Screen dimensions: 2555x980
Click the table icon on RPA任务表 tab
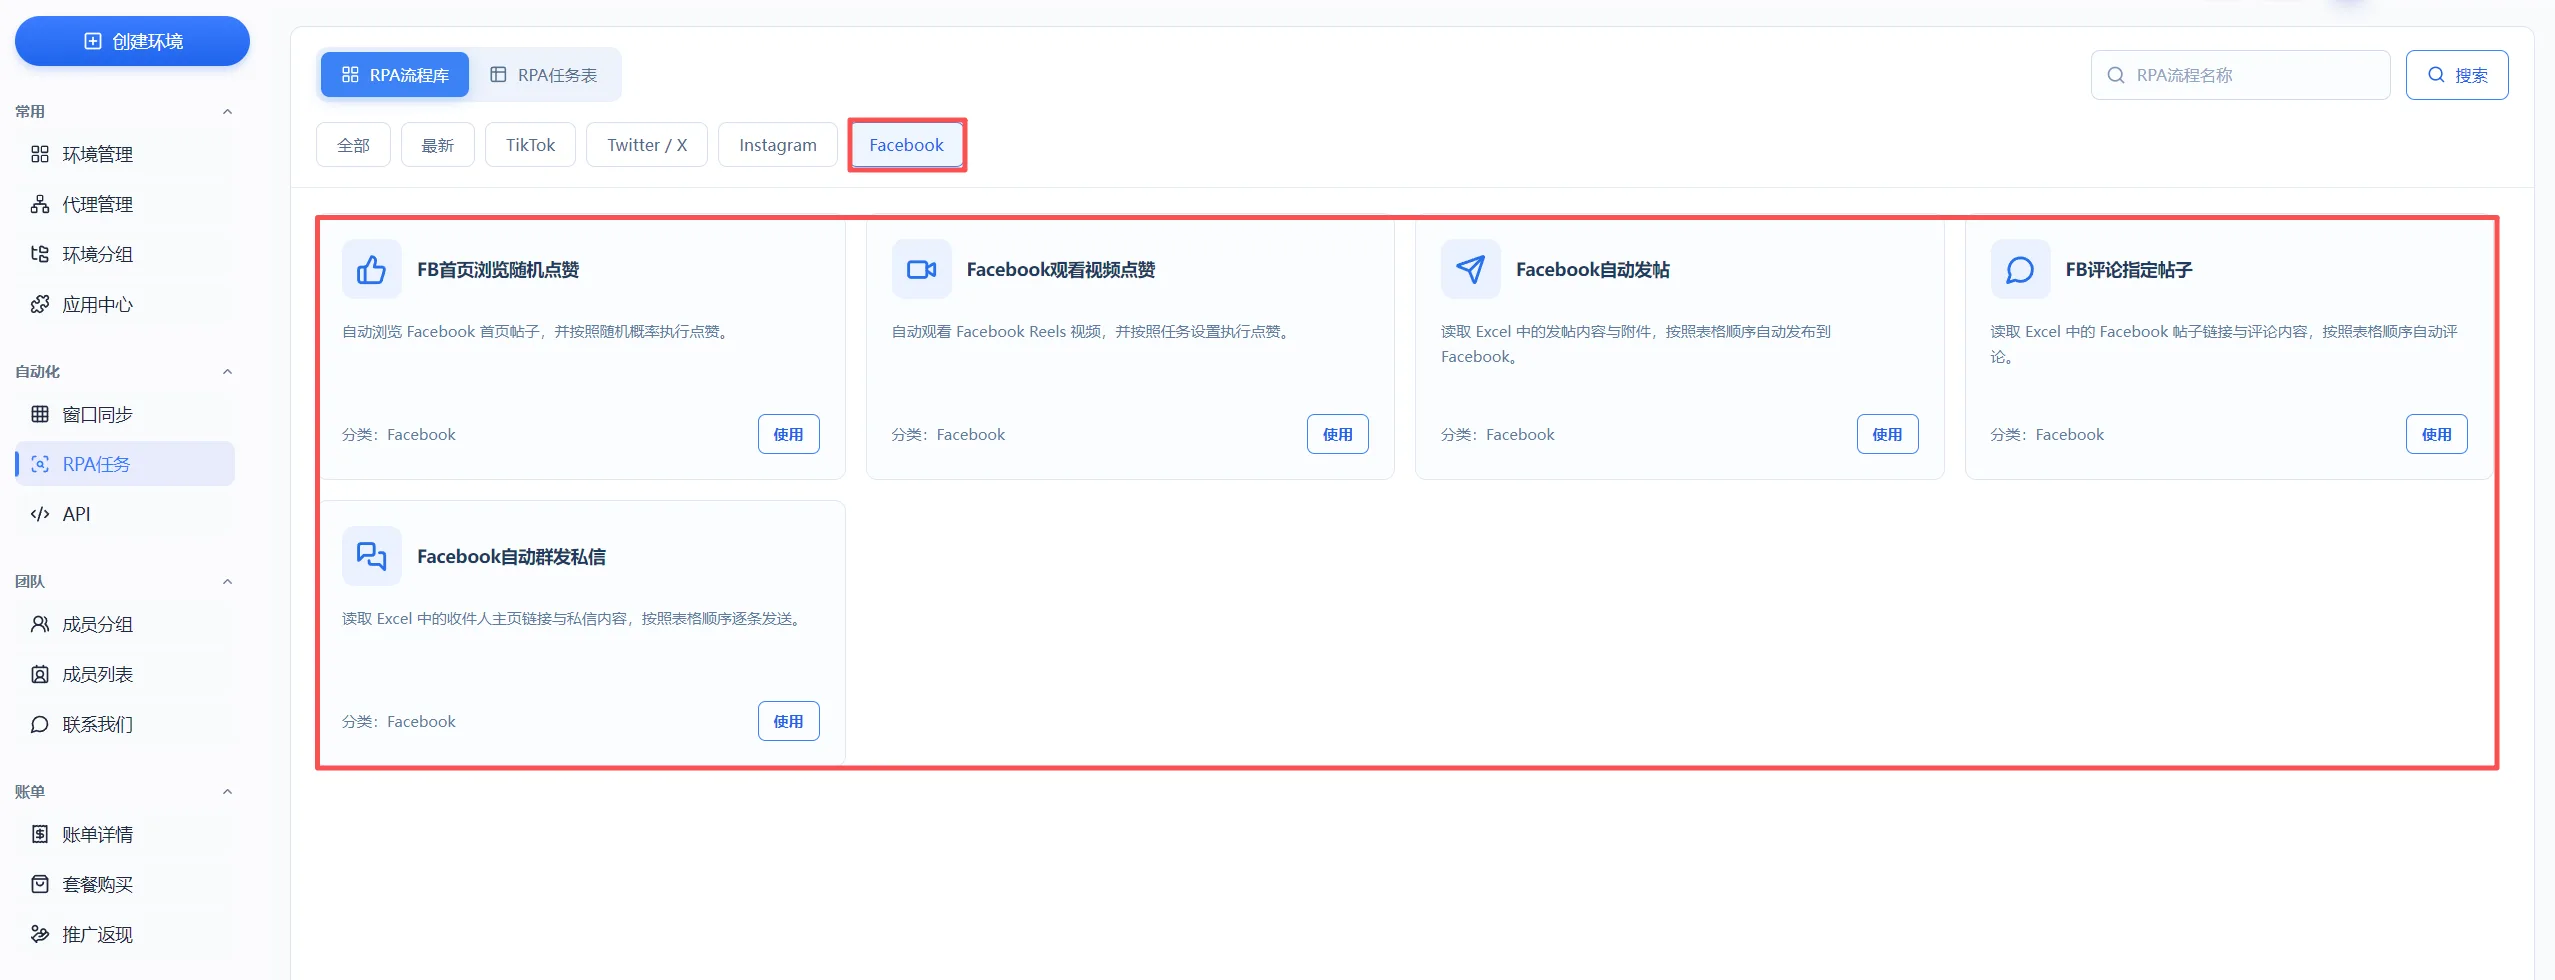(498, 75)
